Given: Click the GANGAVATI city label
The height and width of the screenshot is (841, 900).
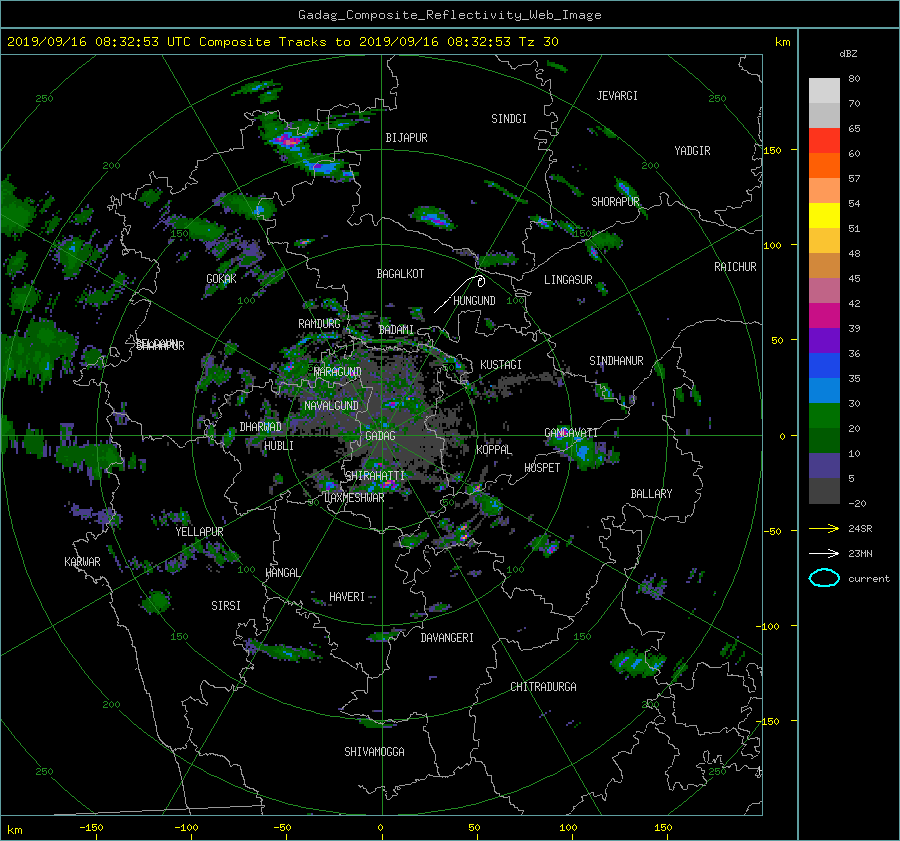Looking at the screenshot, I should coord(571,433).
